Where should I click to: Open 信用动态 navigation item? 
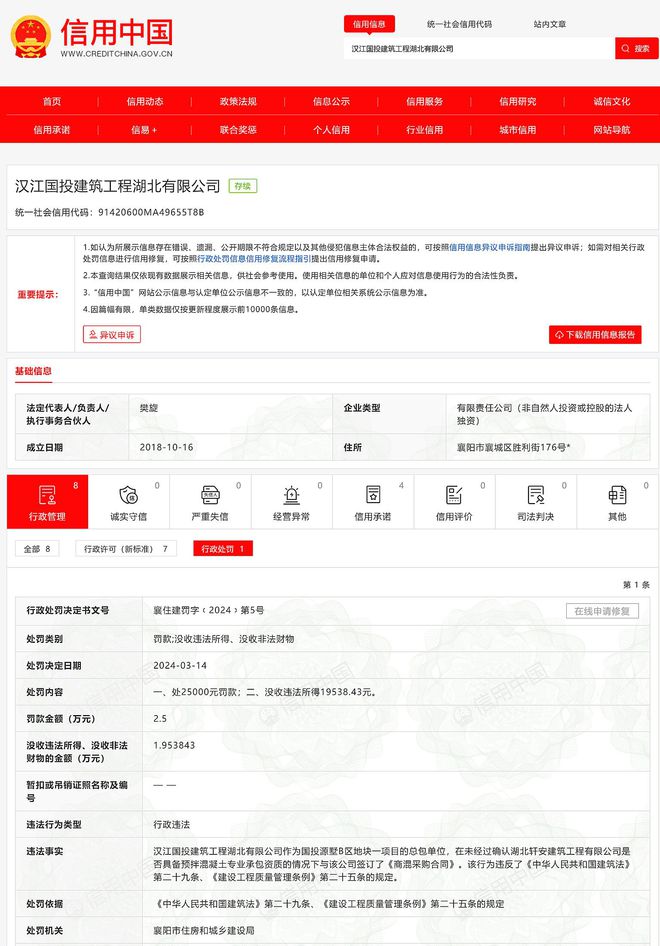click(145, 101)
